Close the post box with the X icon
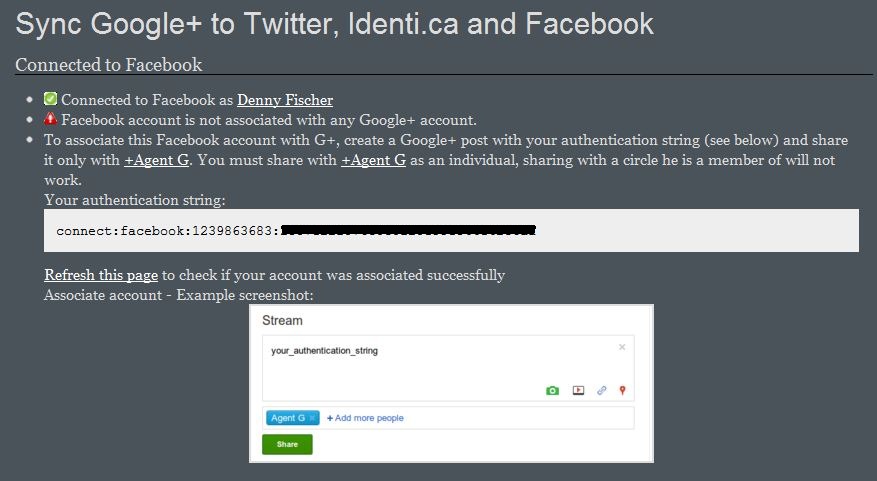Viewport: 877px width, 481px height. (x=622, y=347)
